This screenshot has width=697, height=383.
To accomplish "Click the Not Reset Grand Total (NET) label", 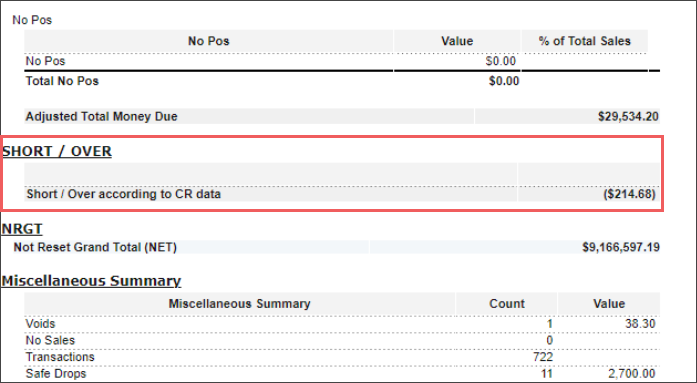I will click(95, 247).
